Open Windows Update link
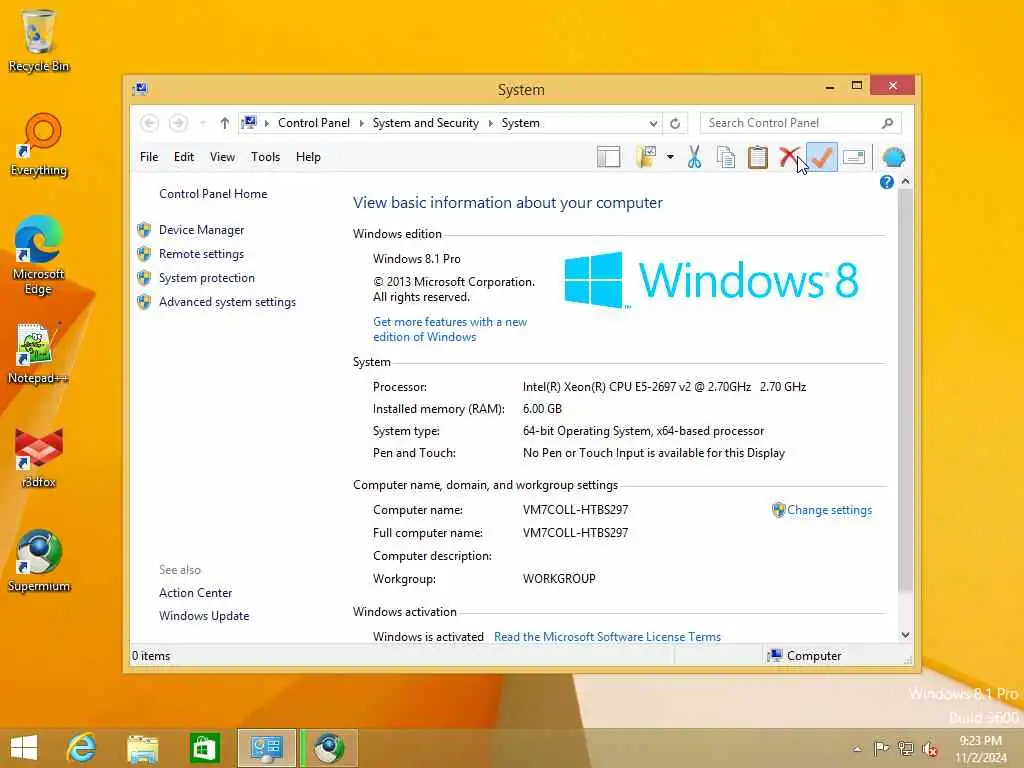 pos(204,616)
